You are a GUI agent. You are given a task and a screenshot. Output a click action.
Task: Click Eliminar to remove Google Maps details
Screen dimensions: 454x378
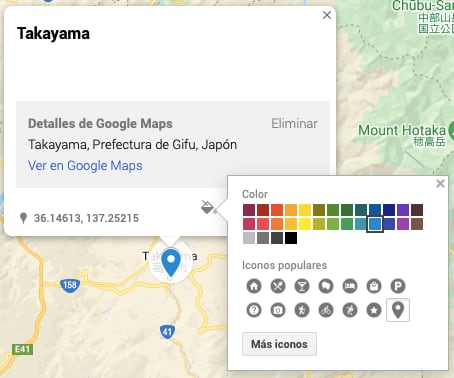pos(294,123)
